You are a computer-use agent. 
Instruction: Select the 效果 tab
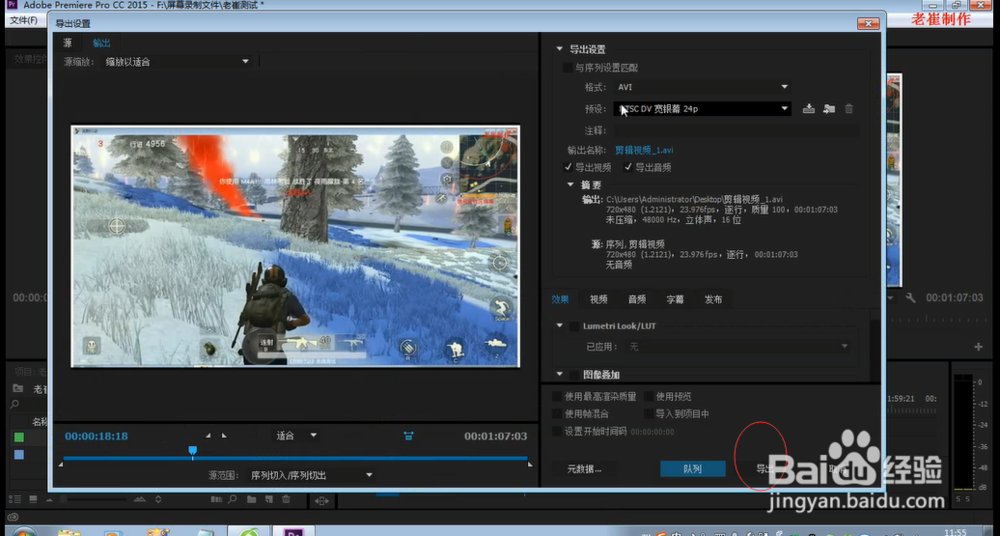(560, 299)
